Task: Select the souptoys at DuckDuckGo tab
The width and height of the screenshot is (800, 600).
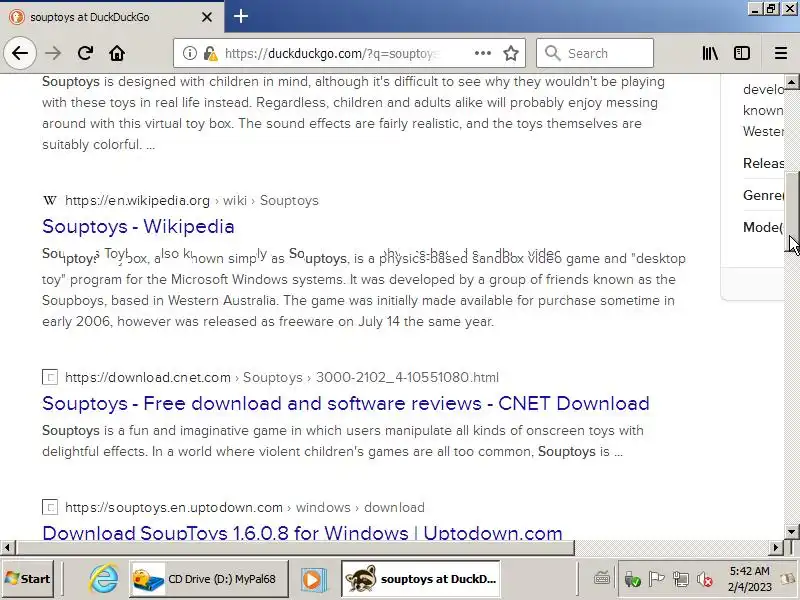Action: coord(111,17)
